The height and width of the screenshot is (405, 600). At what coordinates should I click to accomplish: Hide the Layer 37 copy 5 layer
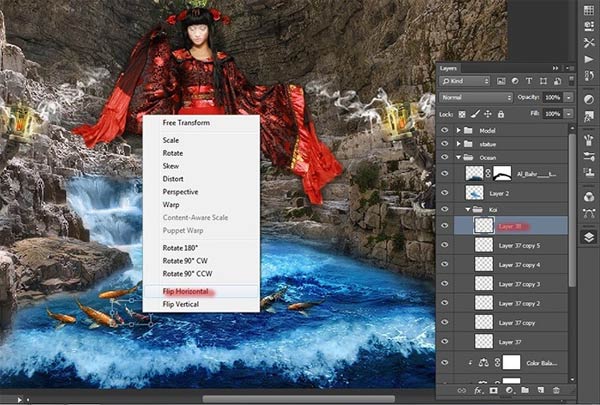pos(444,245)
